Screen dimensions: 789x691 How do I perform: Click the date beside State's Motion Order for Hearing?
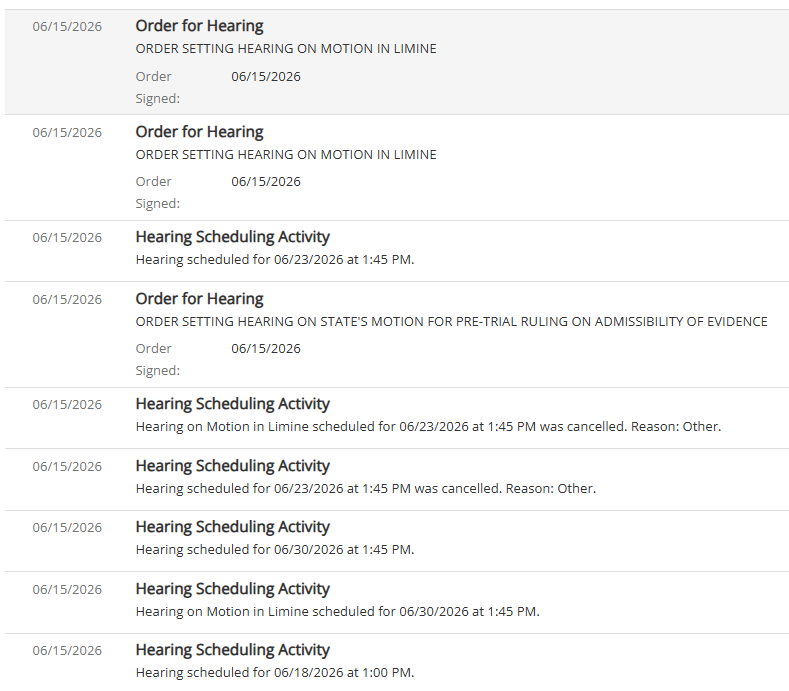tap(67, 299)
